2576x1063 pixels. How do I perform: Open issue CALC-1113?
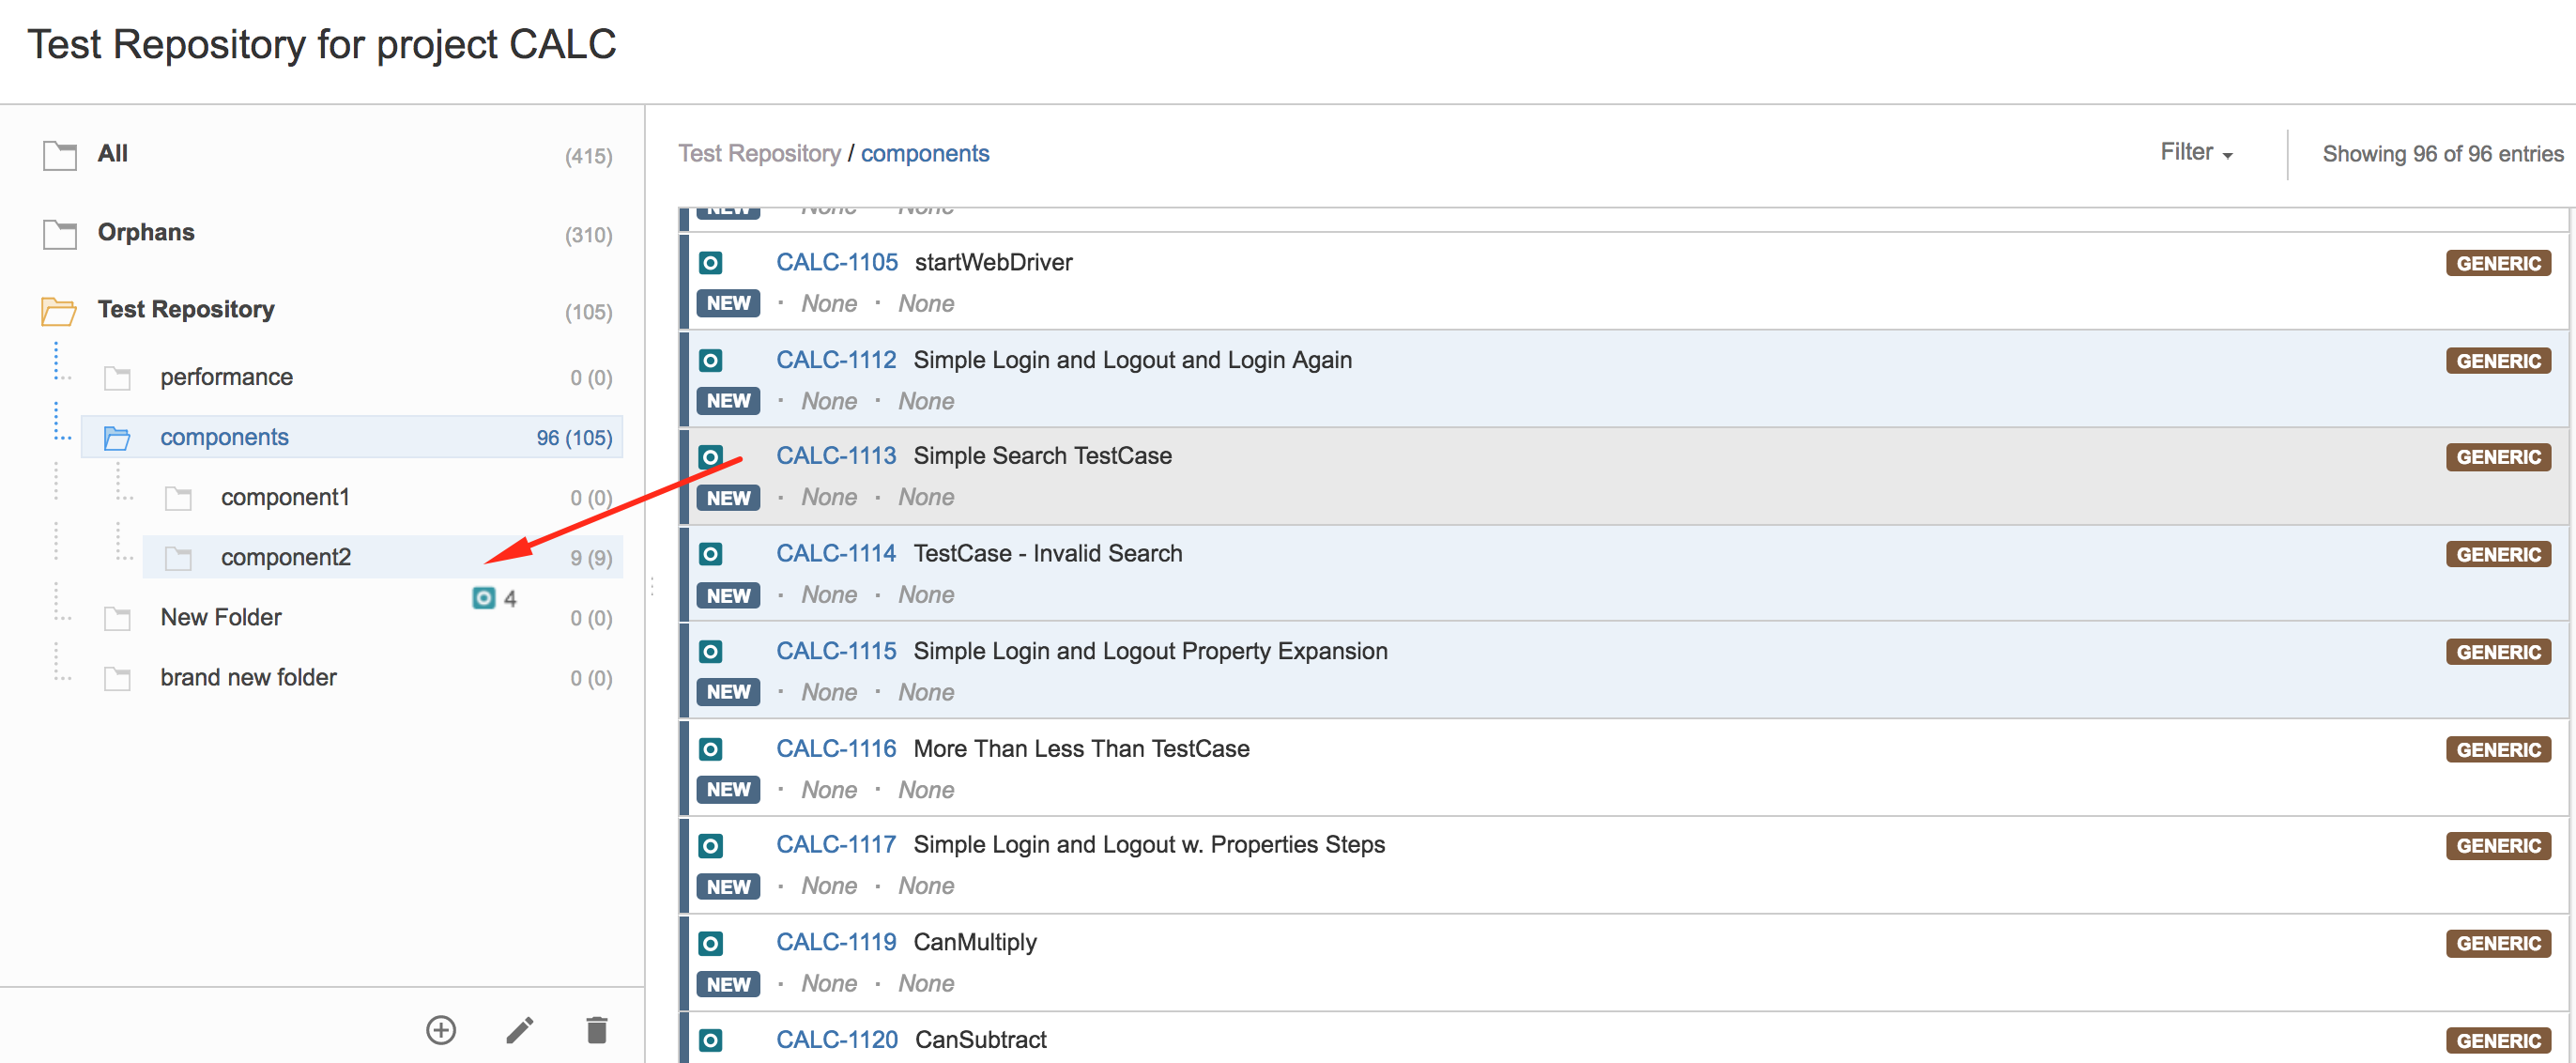[x=836, y=456]
